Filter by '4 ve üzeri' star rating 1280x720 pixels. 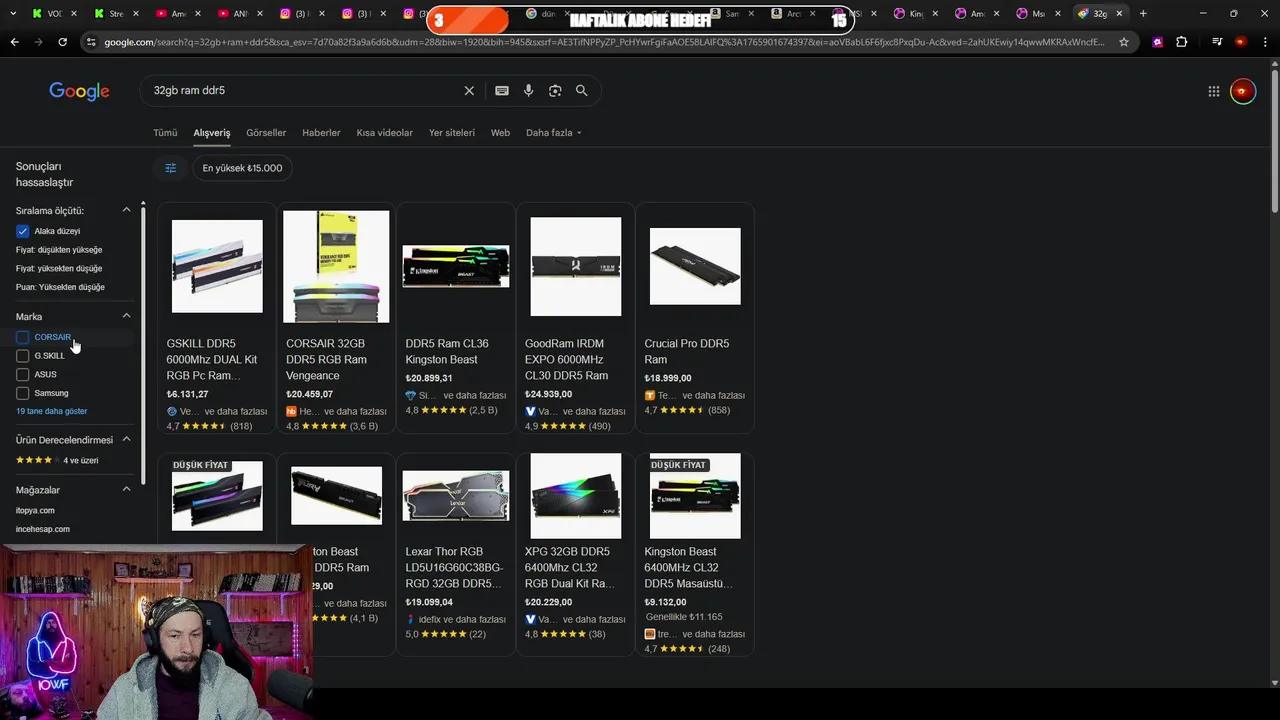coord(57,460)
